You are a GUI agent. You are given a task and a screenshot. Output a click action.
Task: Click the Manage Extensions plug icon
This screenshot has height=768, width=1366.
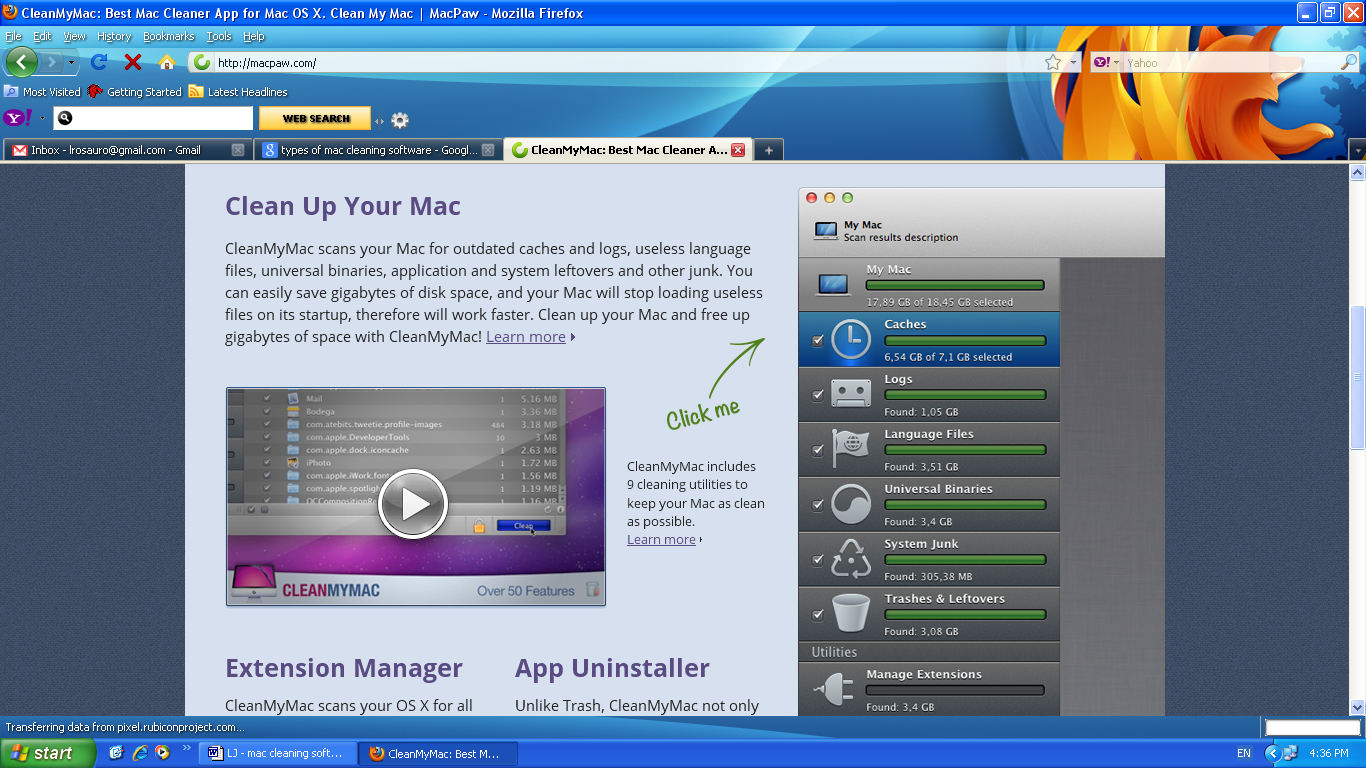833,689
